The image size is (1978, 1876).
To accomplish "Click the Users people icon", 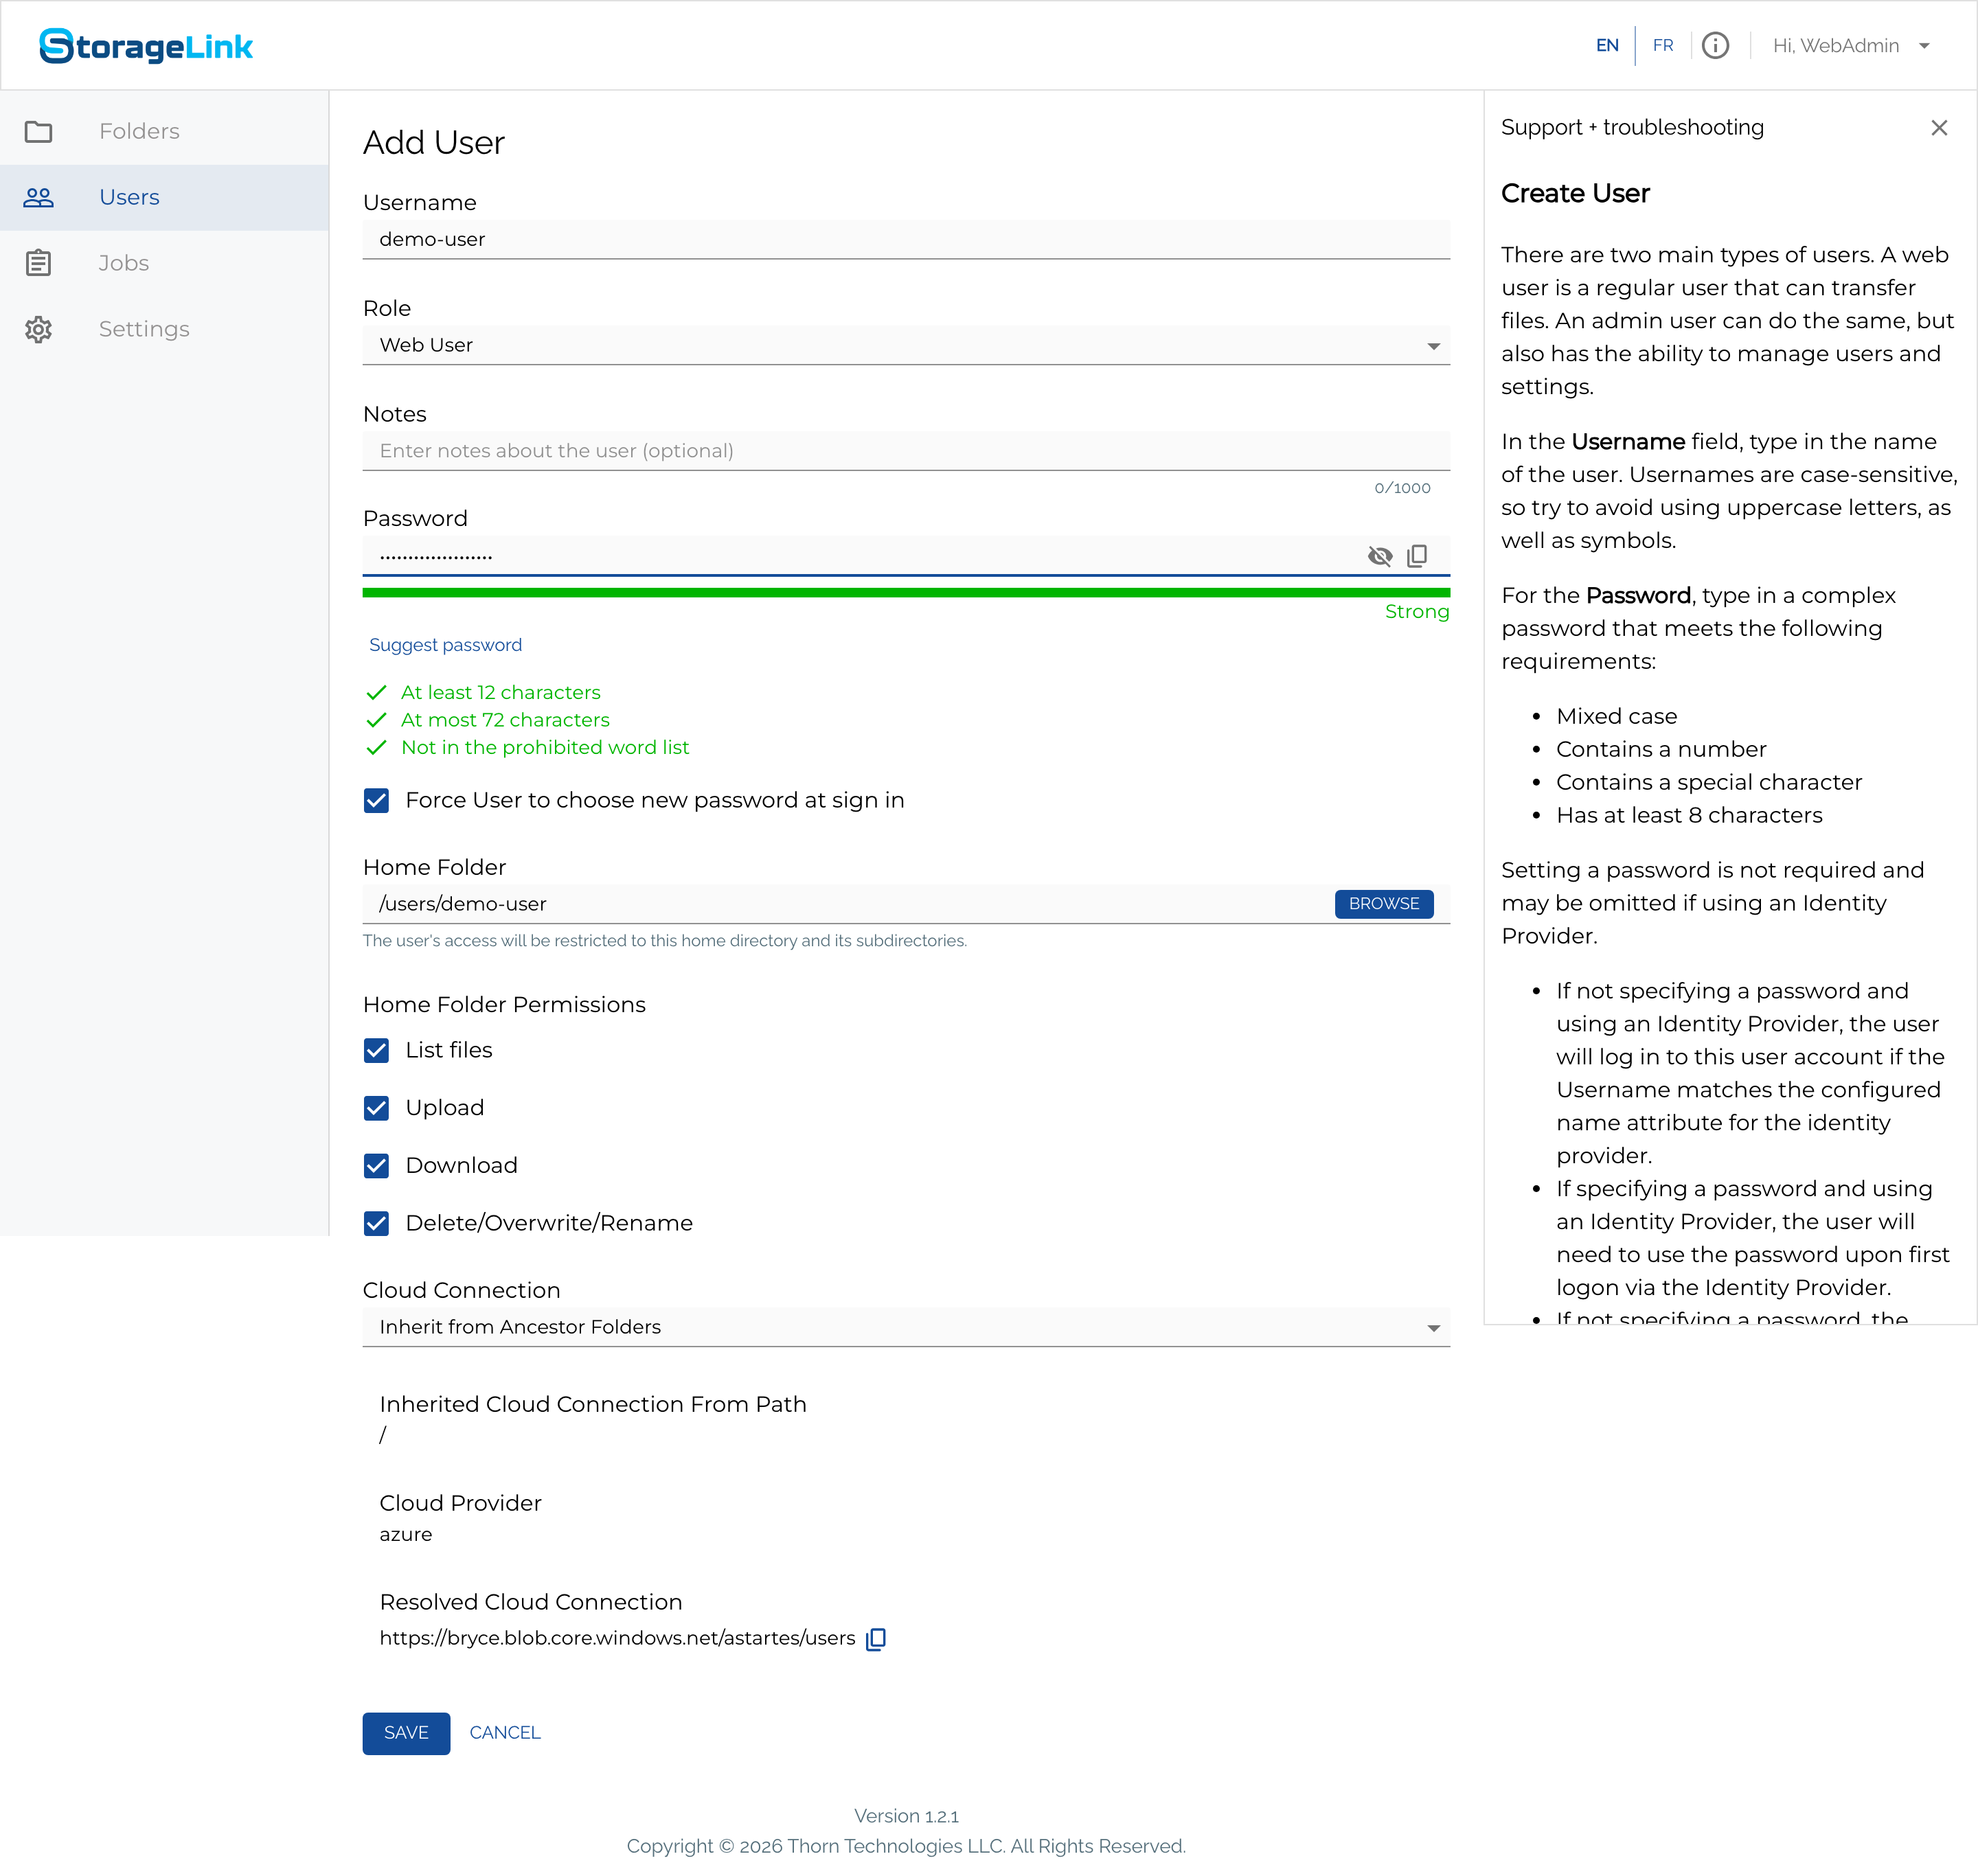I will (x=39, y=197).
